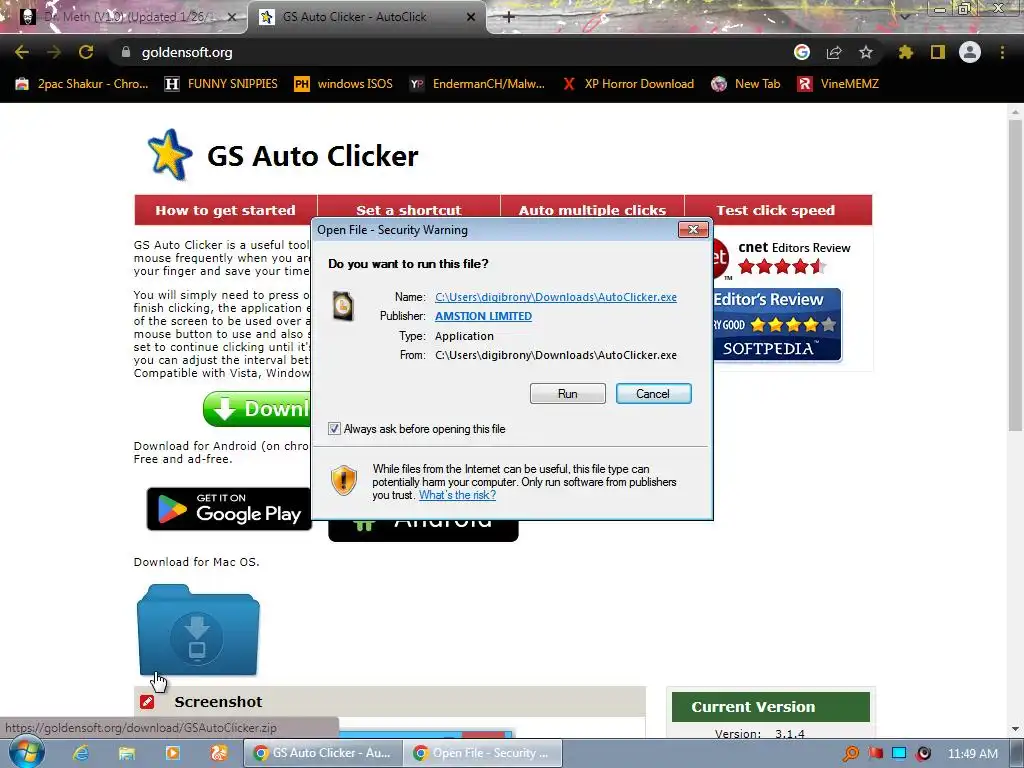This screenshot has width=1024, height=768.
Task: Click the Get it on Google Play badge
Action: pos(229,509)
